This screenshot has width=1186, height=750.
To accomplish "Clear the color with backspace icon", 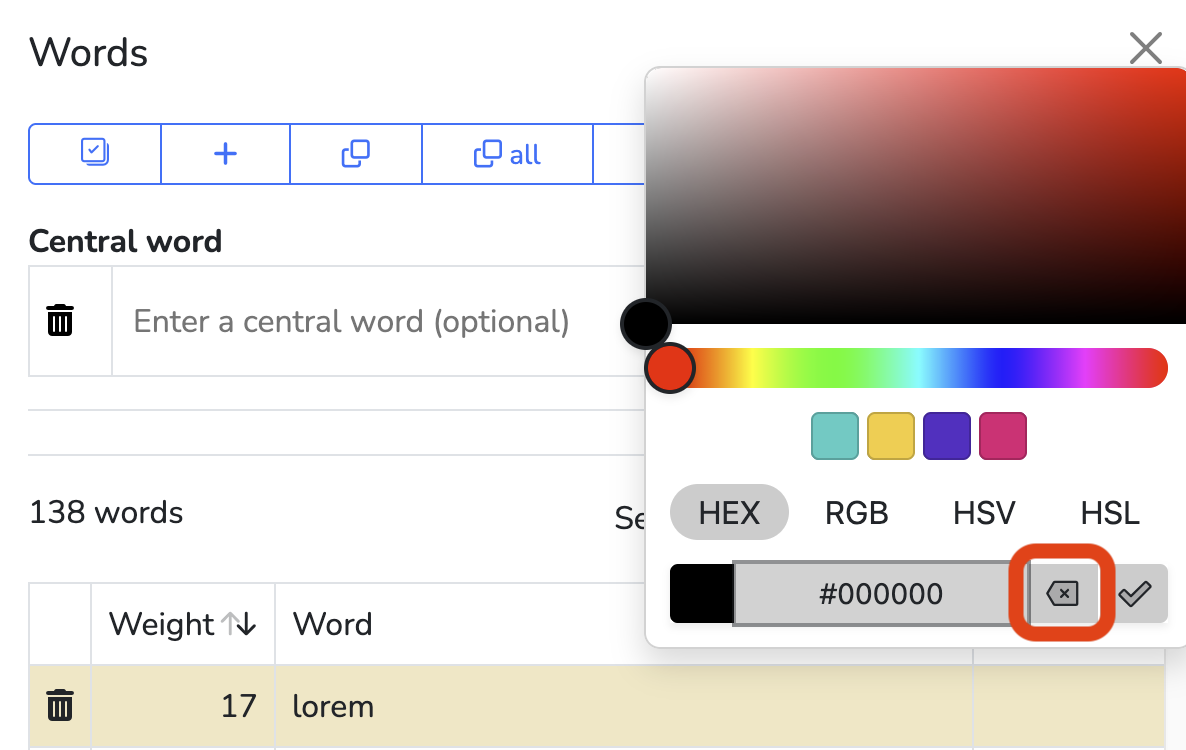I will point(1062,594).
